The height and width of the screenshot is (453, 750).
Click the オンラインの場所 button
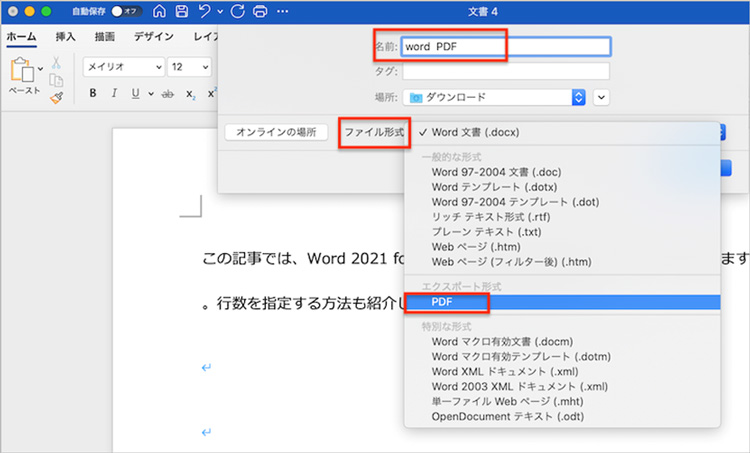tap(277, 132)
